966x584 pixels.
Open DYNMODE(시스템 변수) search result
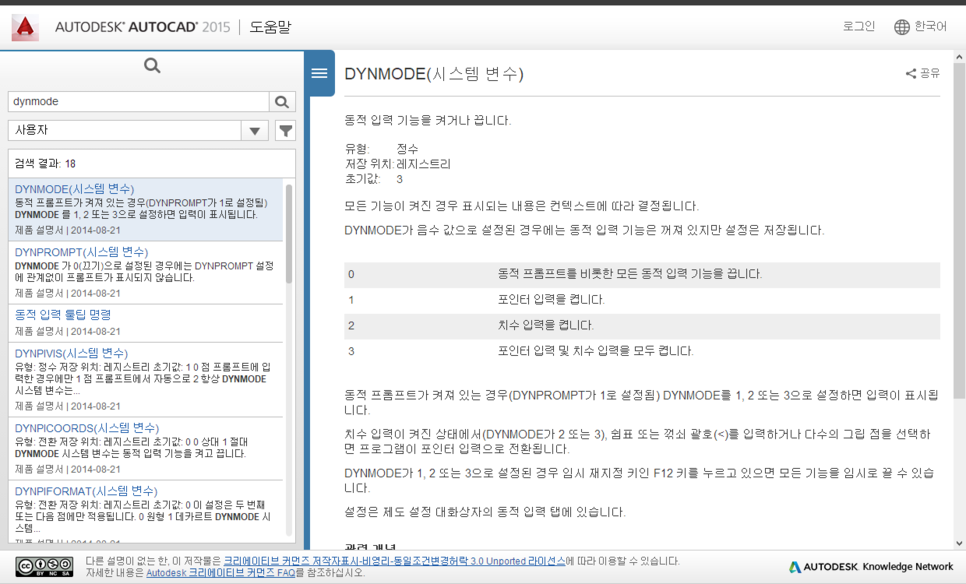pos(75,189)
